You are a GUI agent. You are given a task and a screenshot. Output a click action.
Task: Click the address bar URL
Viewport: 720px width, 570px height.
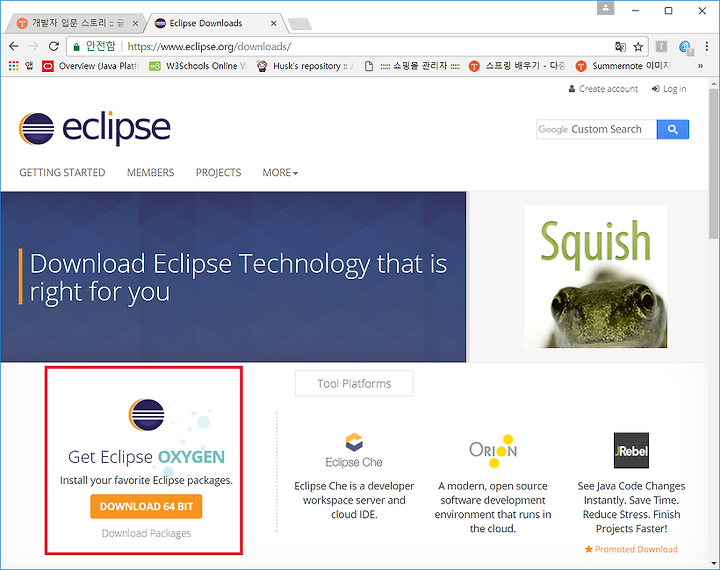[209, 46]
